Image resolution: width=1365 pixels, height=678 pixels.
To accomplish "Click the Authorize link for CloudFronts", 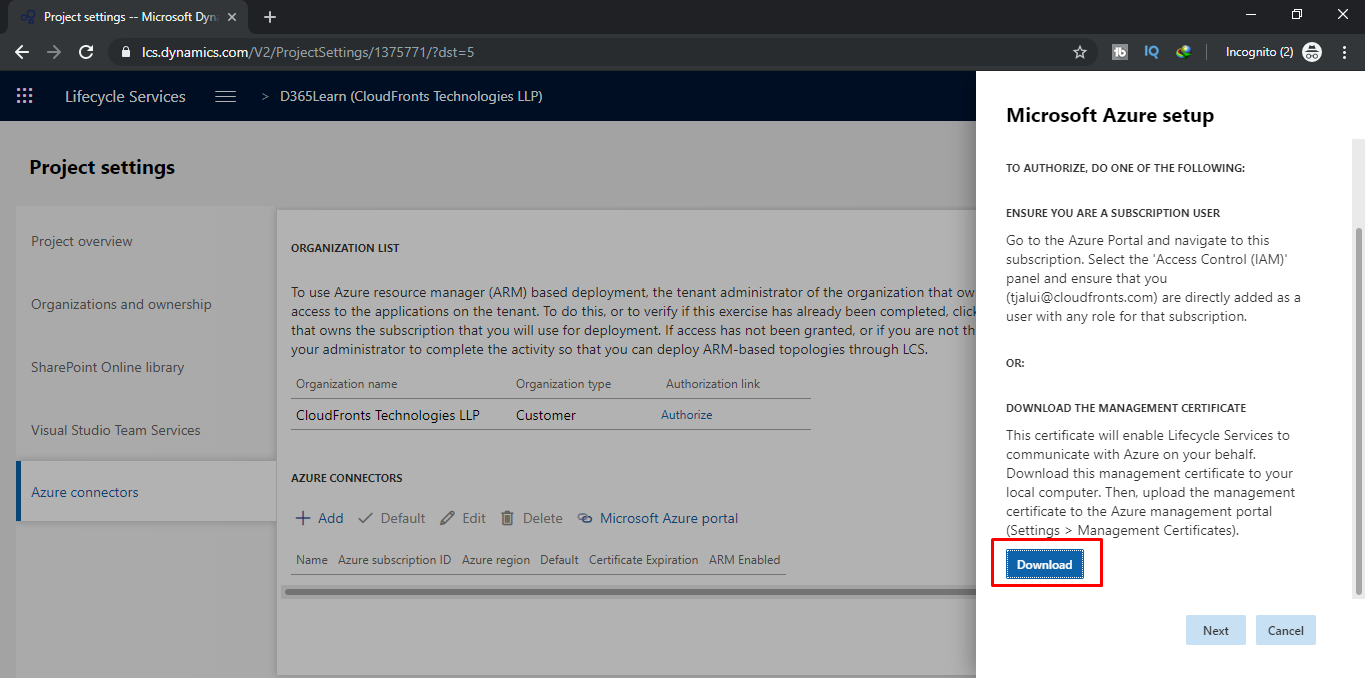I will [x=686, y=415].
